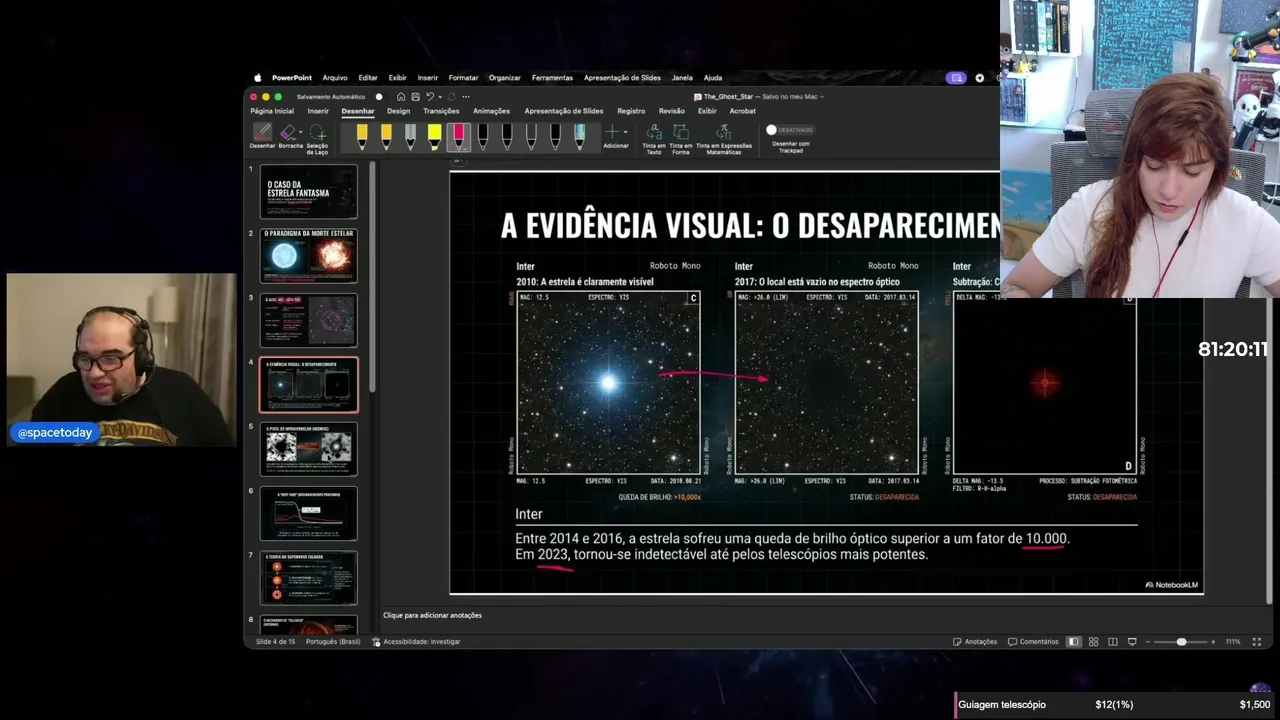This screenshot has height=720, width=1280.
Task: Select the Borracha eraser tool
Action: click(x=288, y=136)
